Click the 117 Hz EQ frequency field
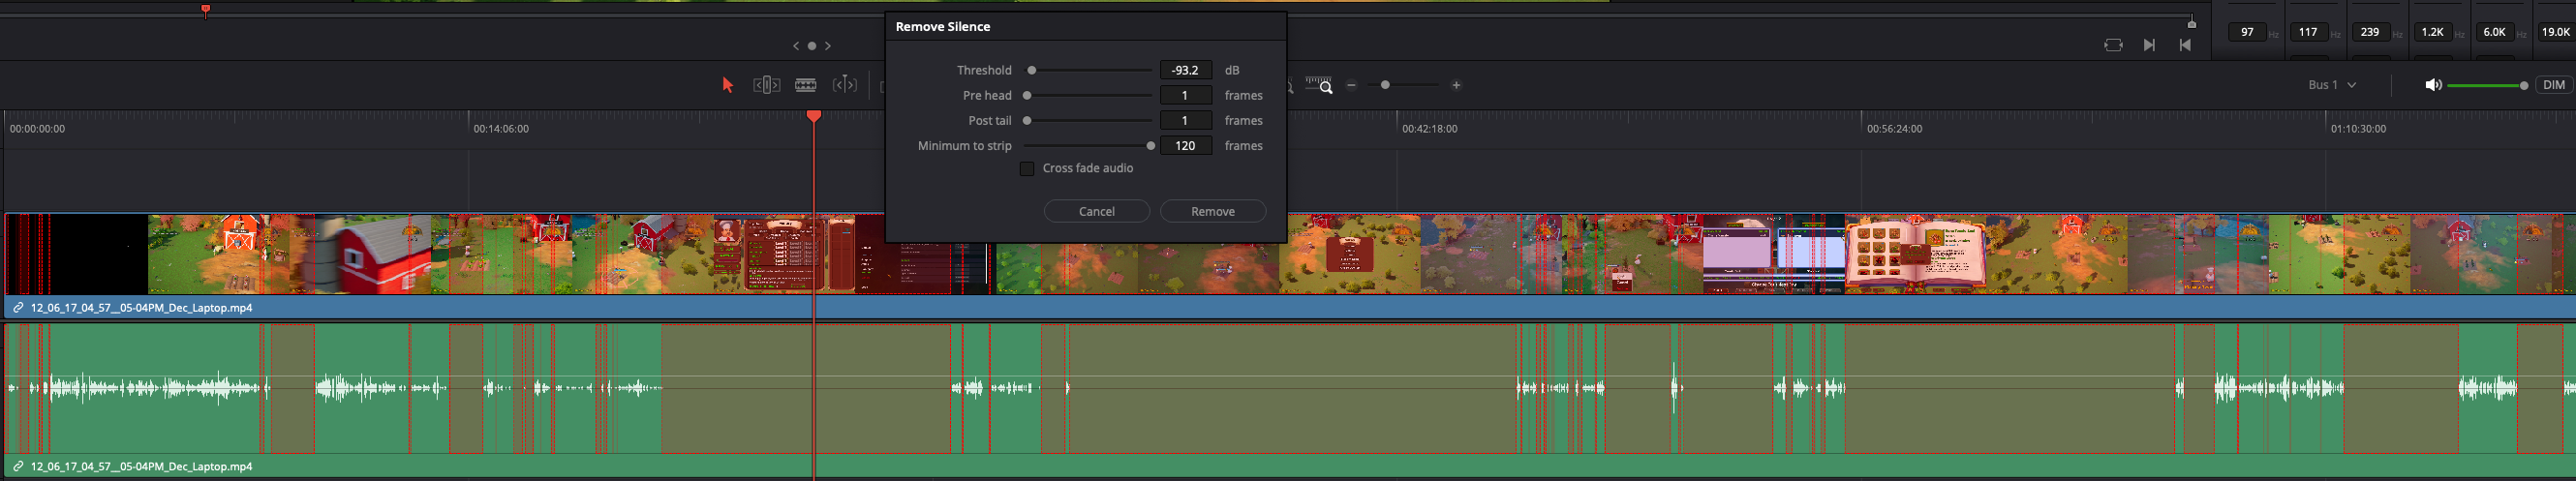This screenshot has height=481, width=2576. click(2308, 32)
